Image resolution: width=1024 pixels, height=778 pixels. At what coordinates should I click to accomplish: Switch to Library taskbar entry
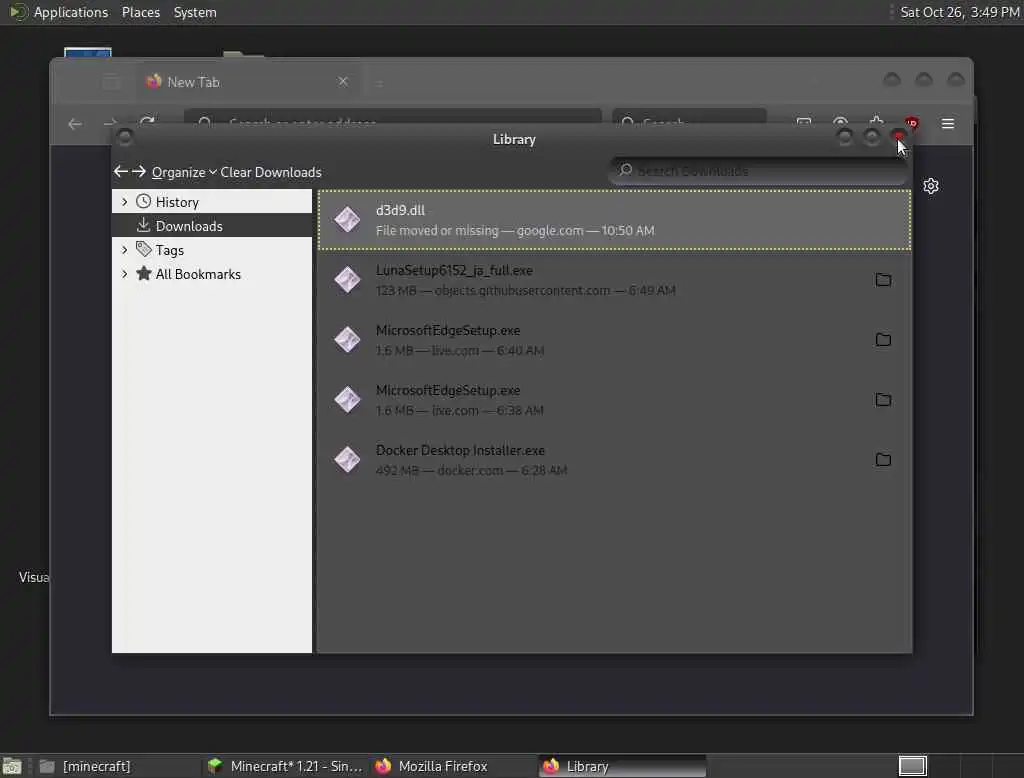click(622, 766)
